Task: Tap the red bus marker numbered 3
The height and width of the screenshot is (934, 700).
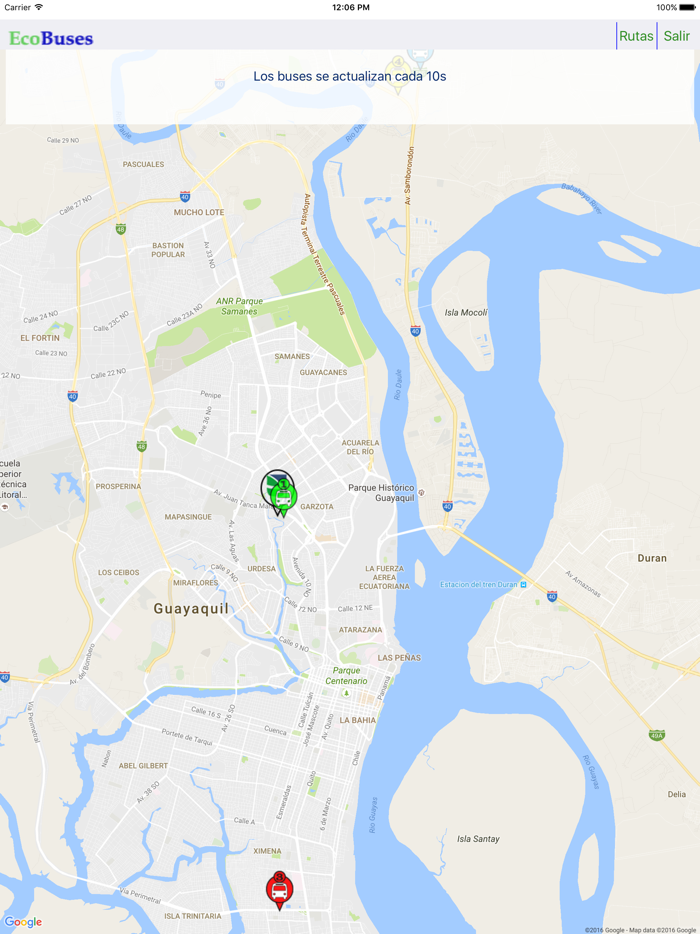Action: pyautogui.click(x=279, y=890)
